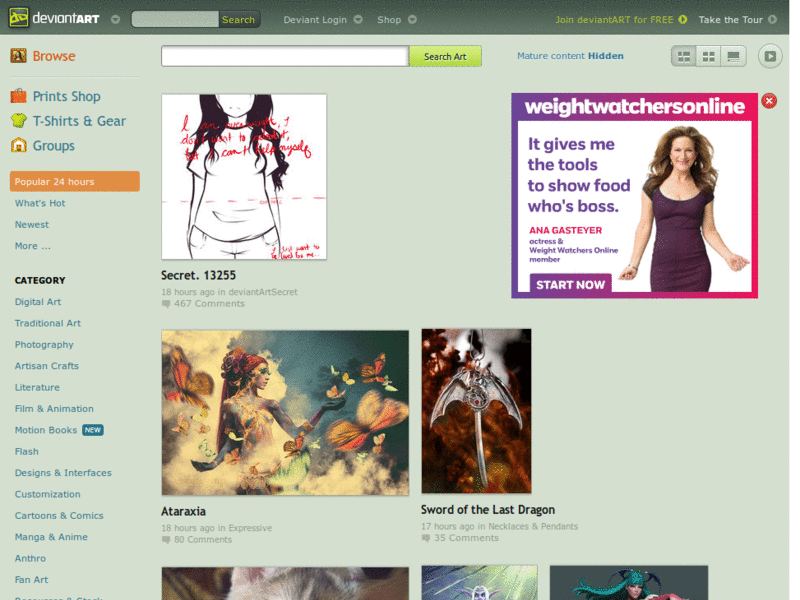Click the Prints Shop bag icon

click(18, 96)
